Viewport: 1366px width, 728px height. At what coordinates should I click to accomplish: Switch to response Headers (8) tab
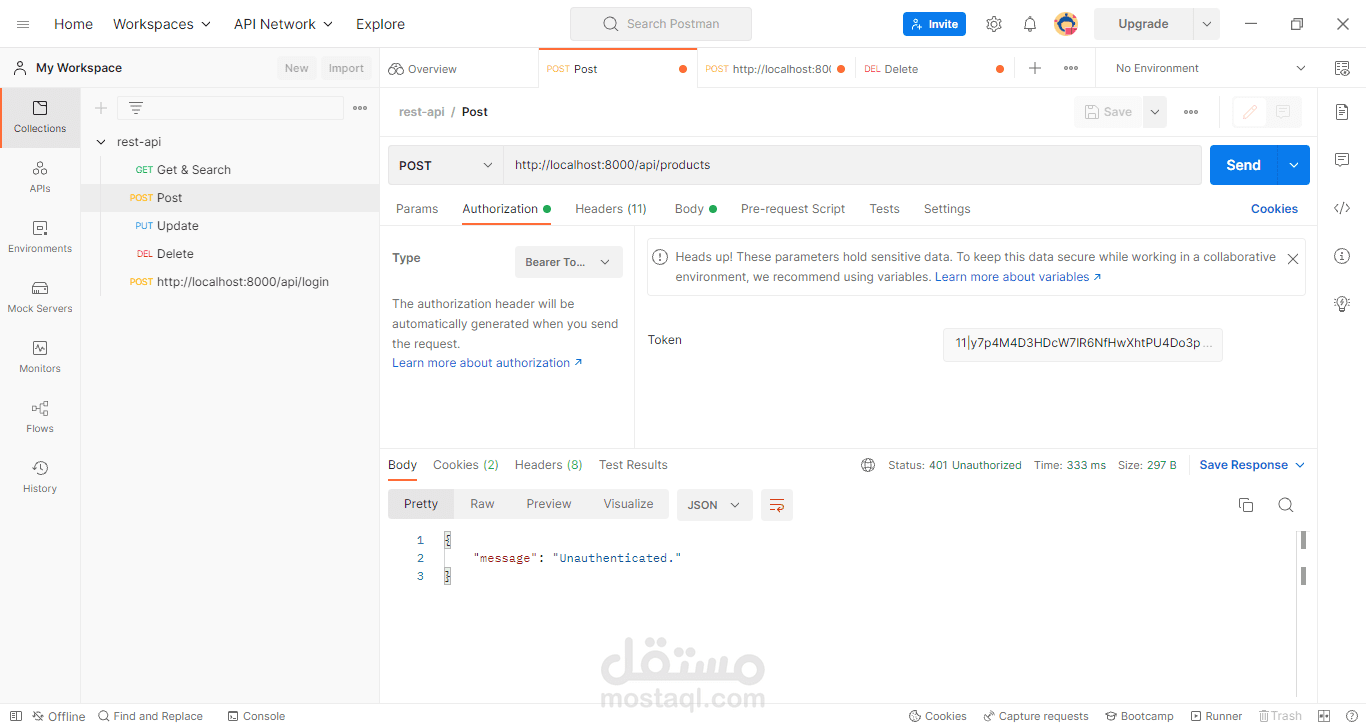click(x=548, y=465)
